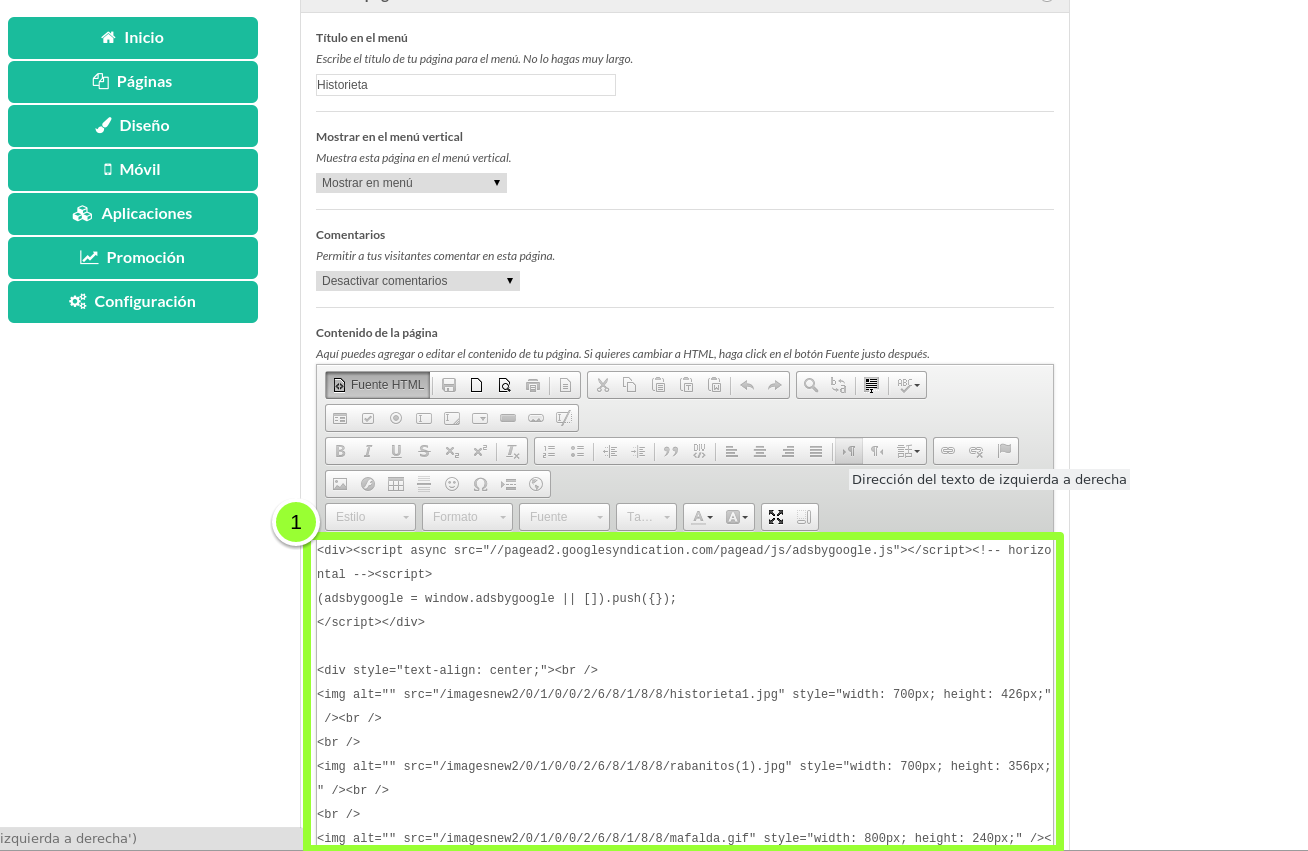
Task: Open the Estilo styles dropdown
Action: point(370,517)
